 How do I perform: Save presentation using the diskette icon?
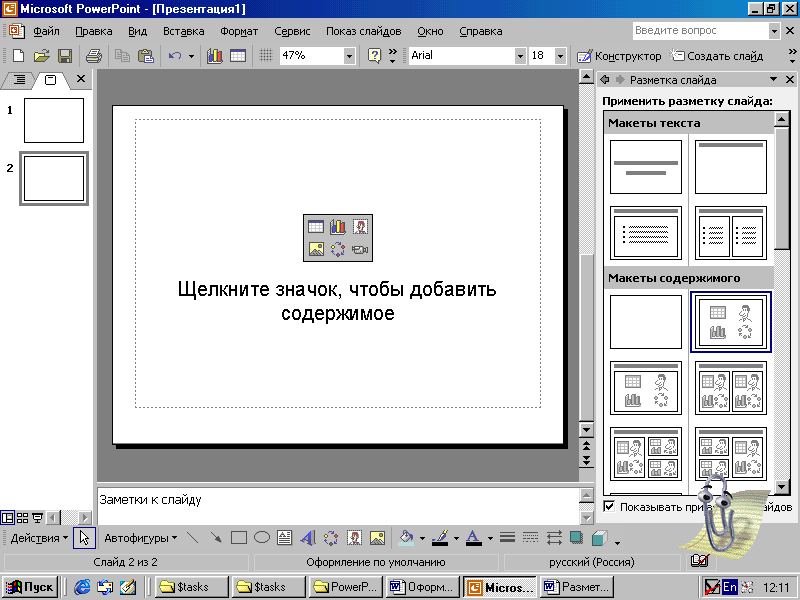(65, 56)
